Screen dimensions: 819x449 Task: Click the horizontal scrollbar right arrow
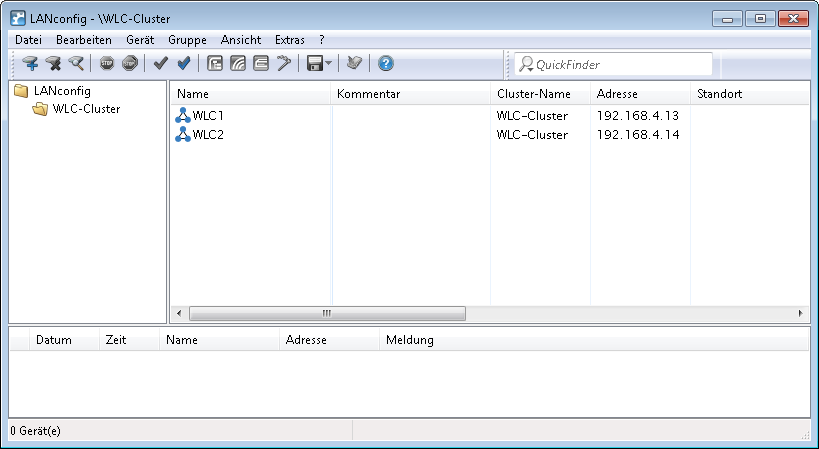[x=800, y=313]
